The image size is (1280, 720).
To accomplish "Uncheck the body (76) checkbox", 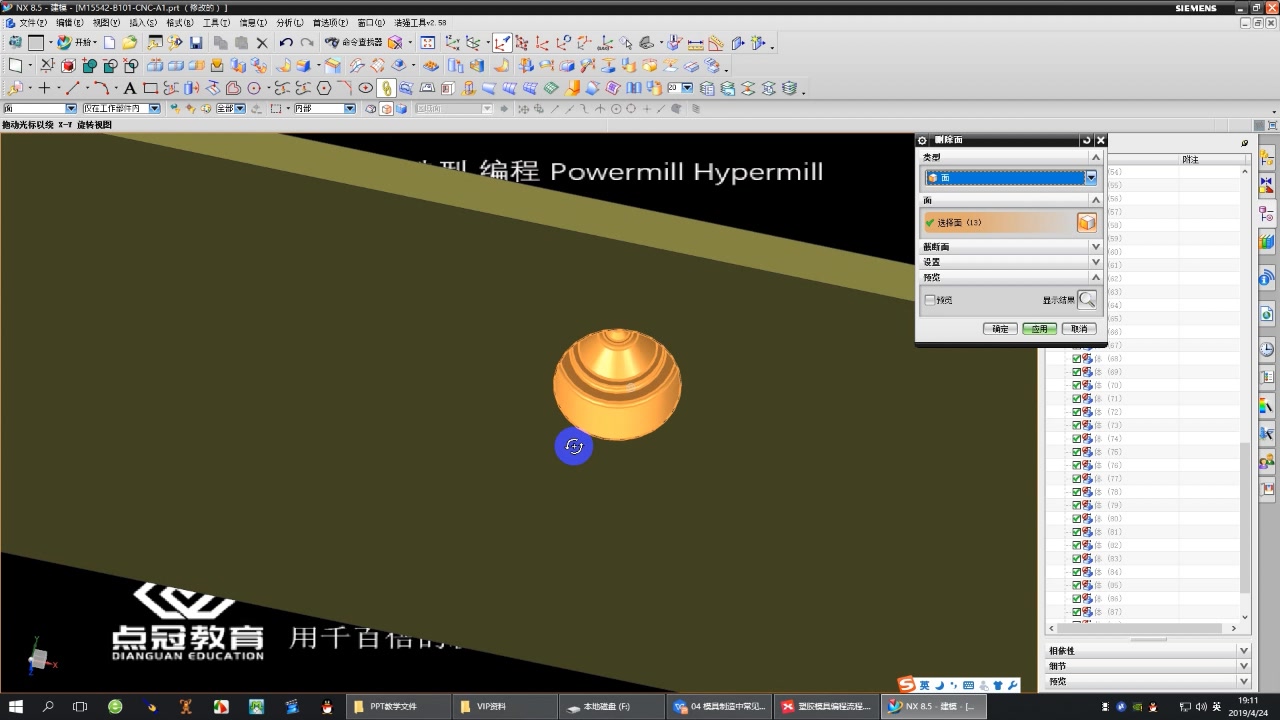I will [1077, 465].
